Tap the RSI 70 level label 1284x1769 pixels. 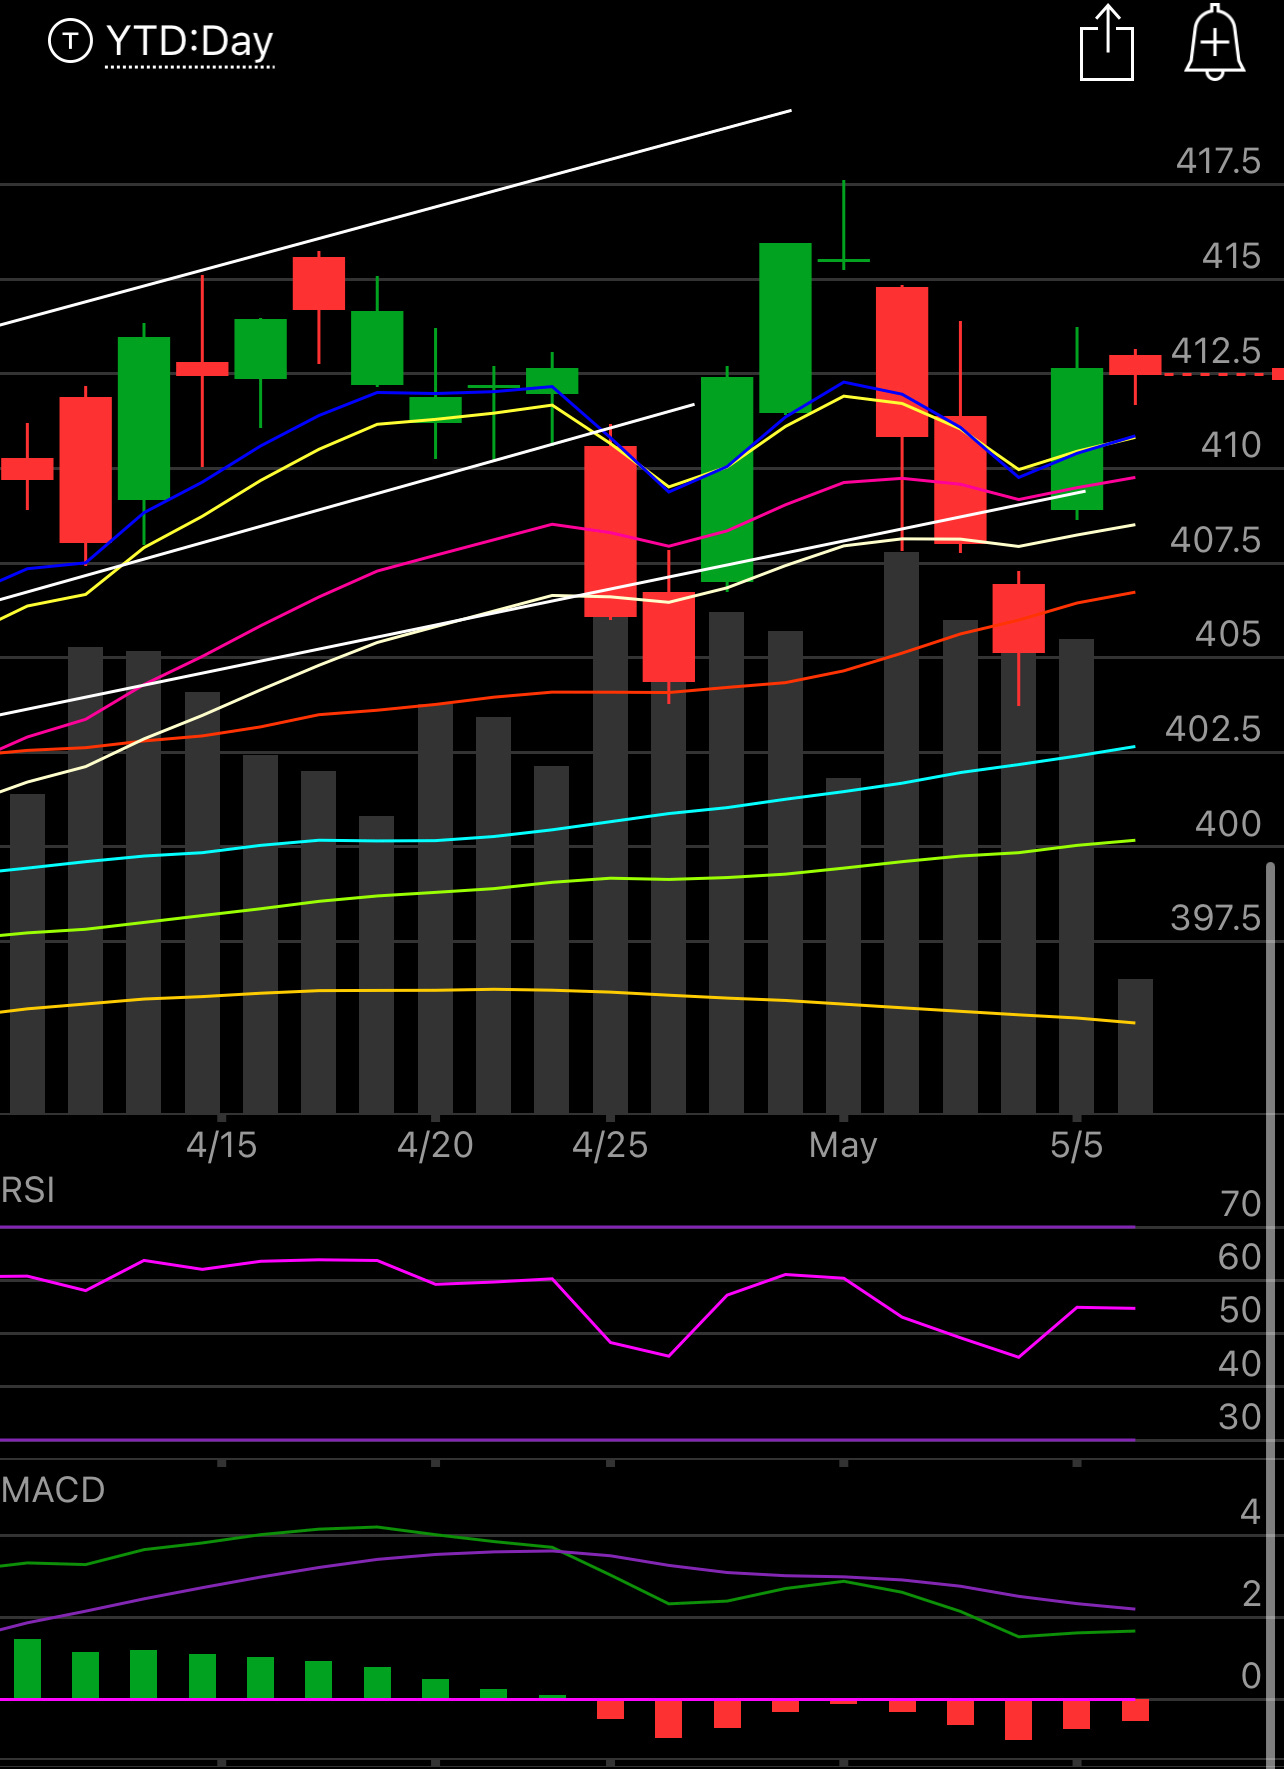pyautogui.click(x=1240, y=1204)
